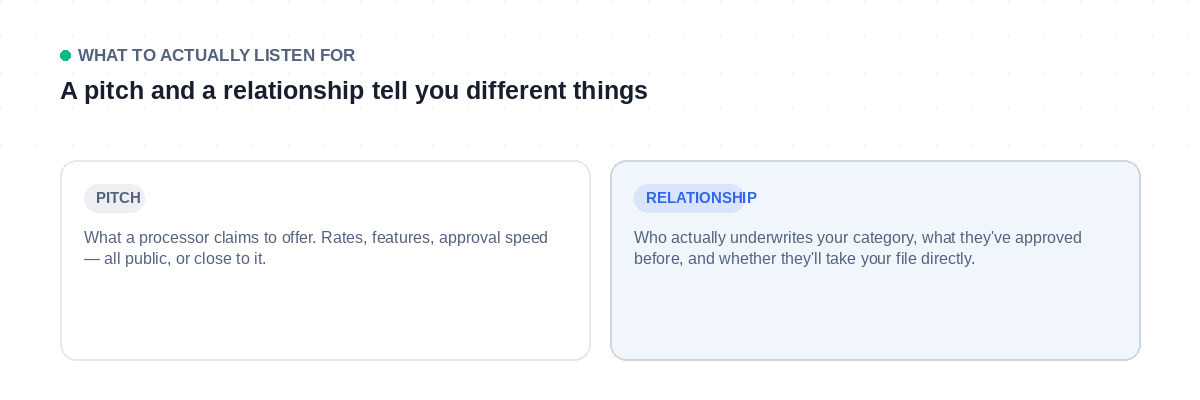Image resolution: width=1200 pixels, height=400 pixels.
Task: Select the PITCH badge label
Action: pos(115,198)
